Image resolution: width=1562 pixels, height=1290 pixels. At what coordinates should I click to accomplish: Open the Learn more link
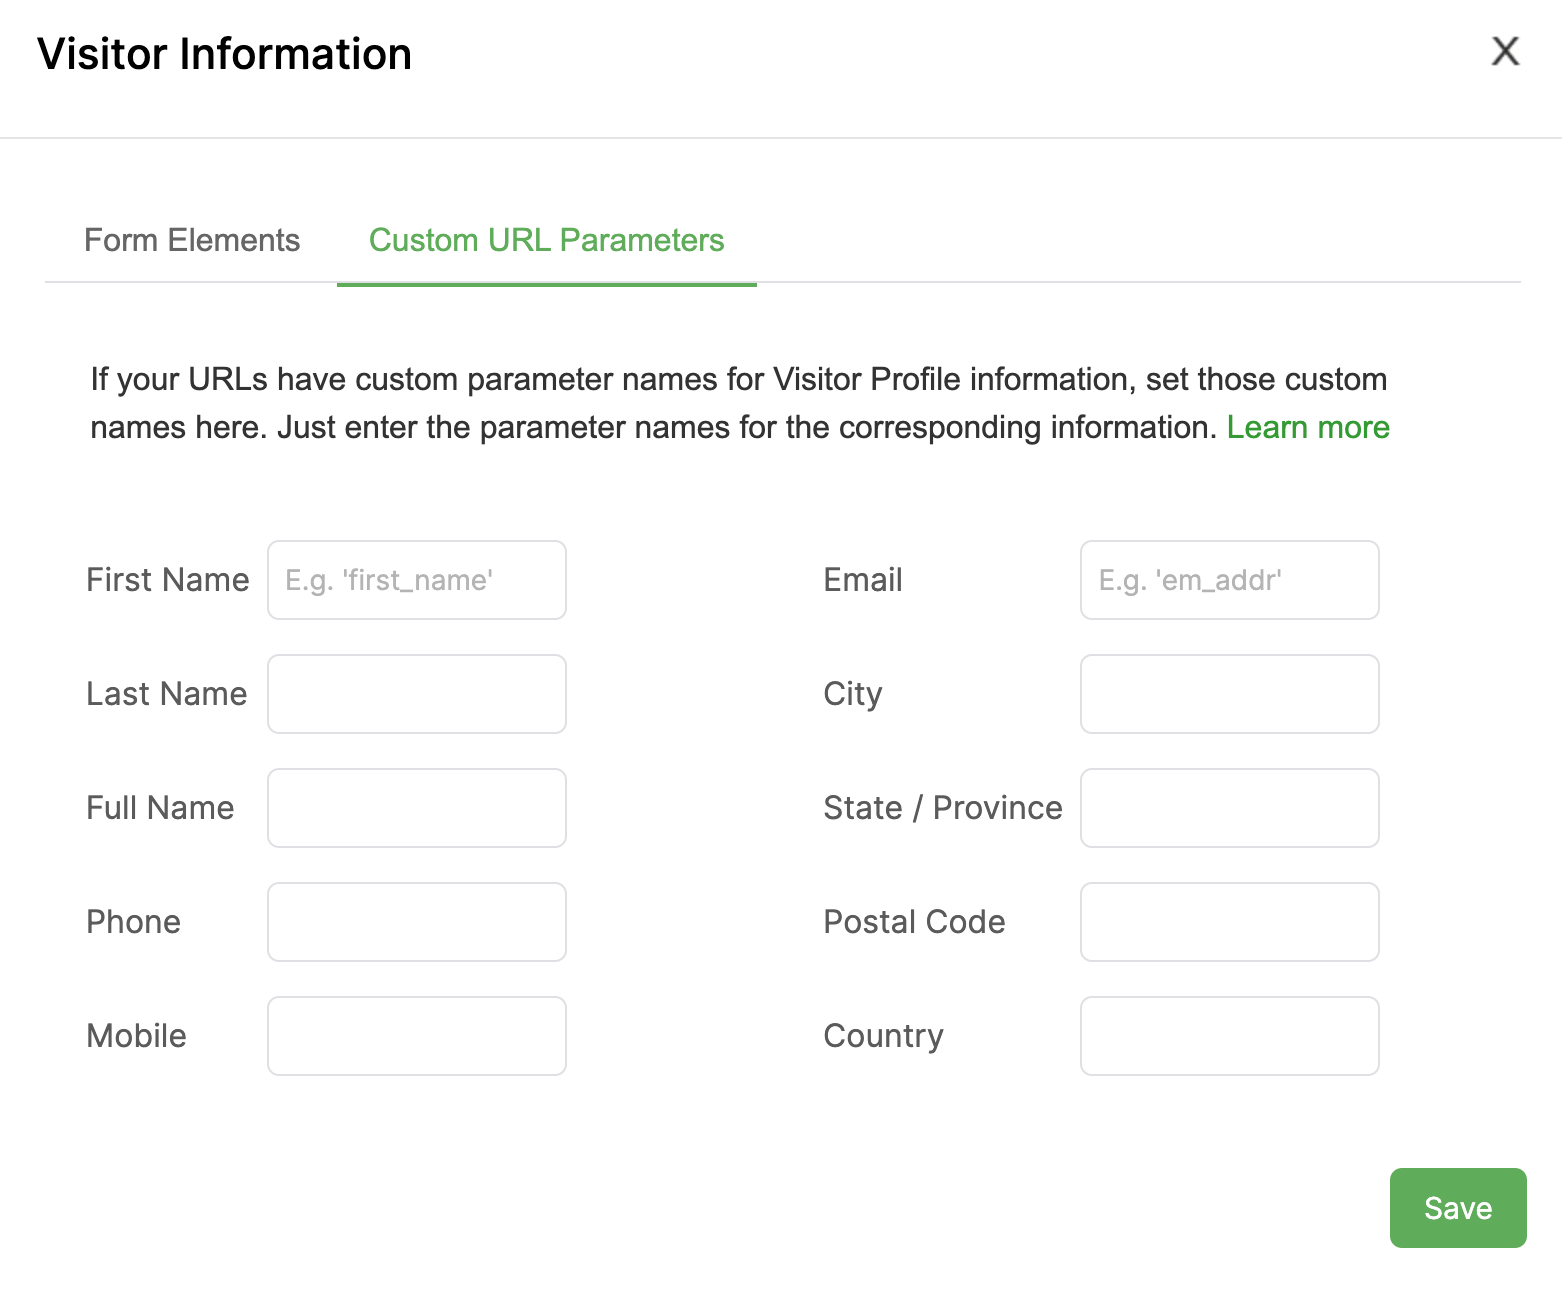point(1307,427)
